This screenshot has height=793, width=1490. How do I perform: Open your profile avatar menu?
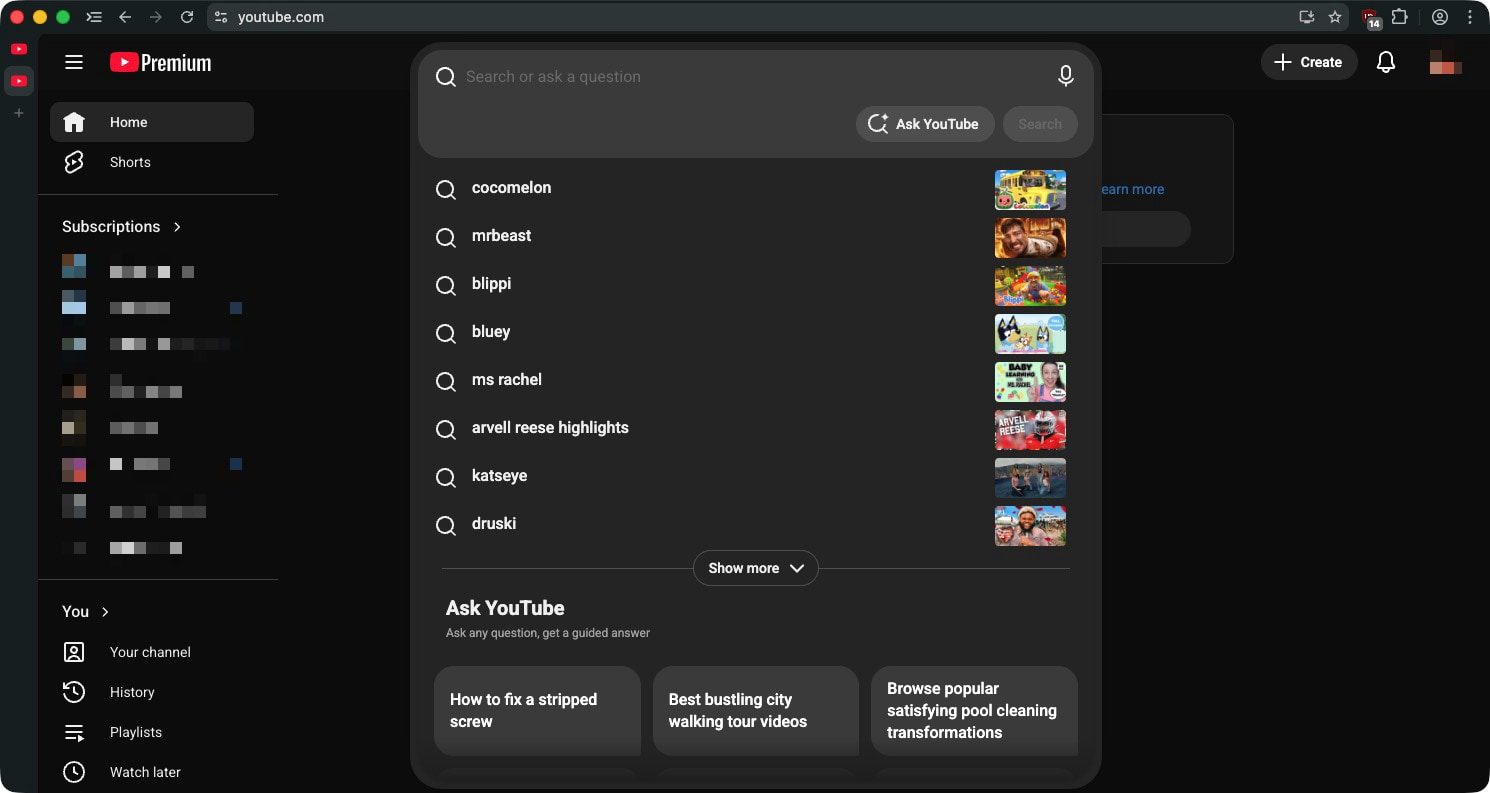tap(1445, 62)
